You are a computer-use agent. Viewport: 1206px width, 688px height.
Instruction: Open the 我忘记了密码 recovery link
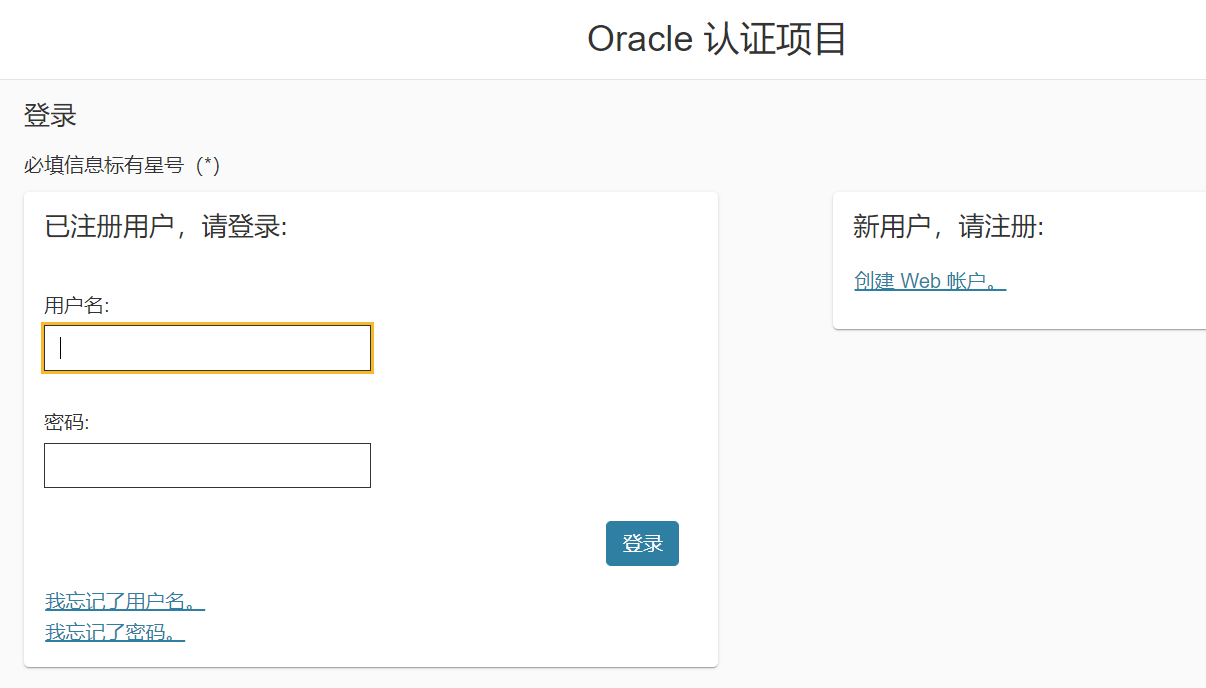coord(108,632)
